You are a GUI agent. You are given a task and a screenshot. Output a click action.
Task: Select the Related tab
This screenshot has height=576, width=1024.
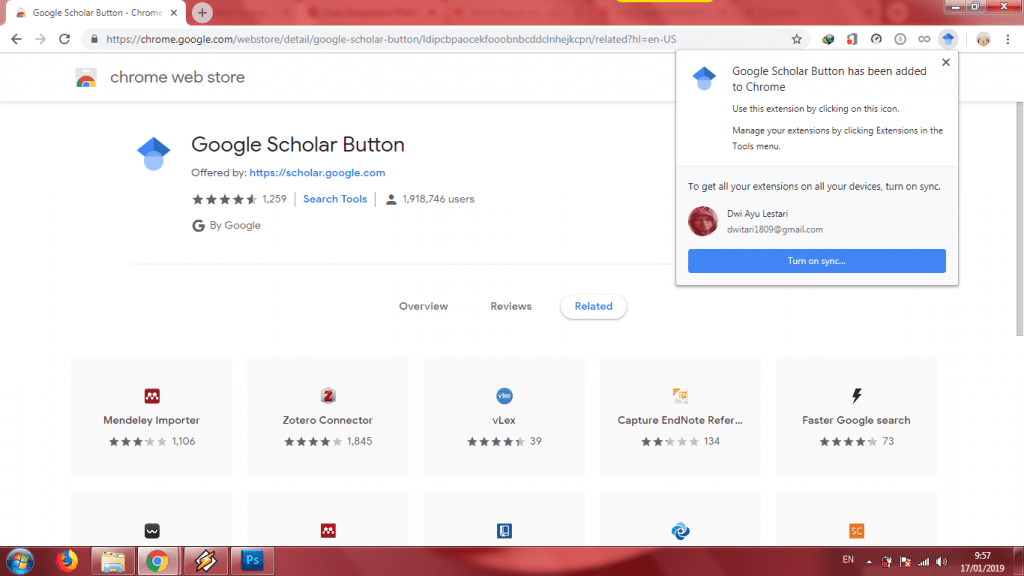[x=593, y=306]
